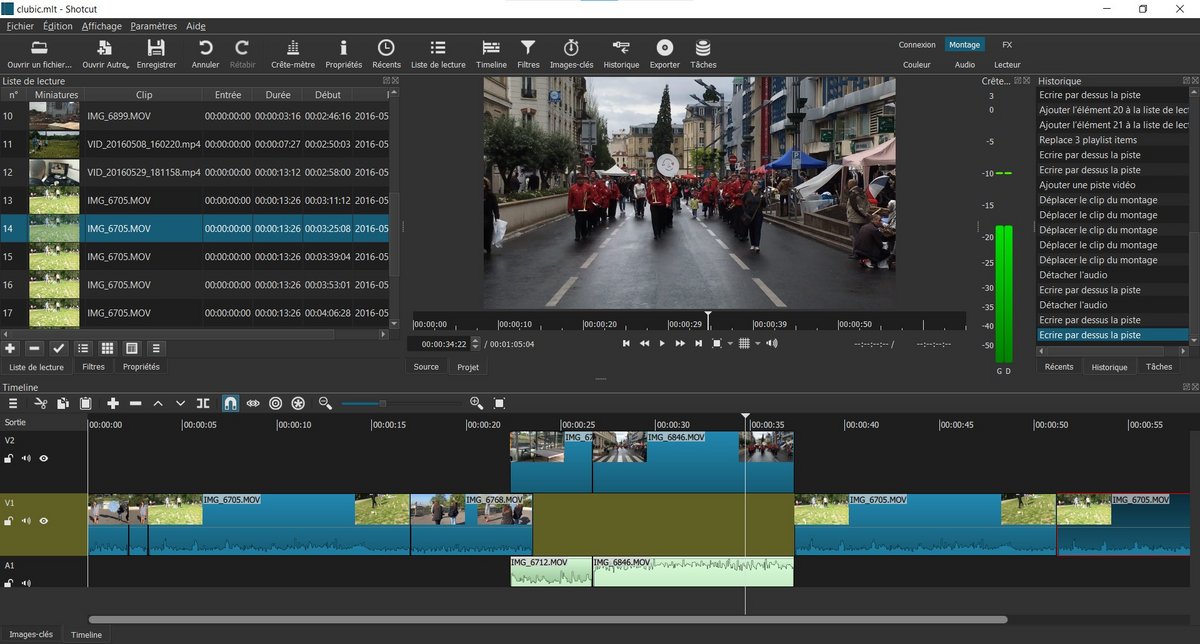
Task: Lock the A1 audio track
Action: pos(9,583)
